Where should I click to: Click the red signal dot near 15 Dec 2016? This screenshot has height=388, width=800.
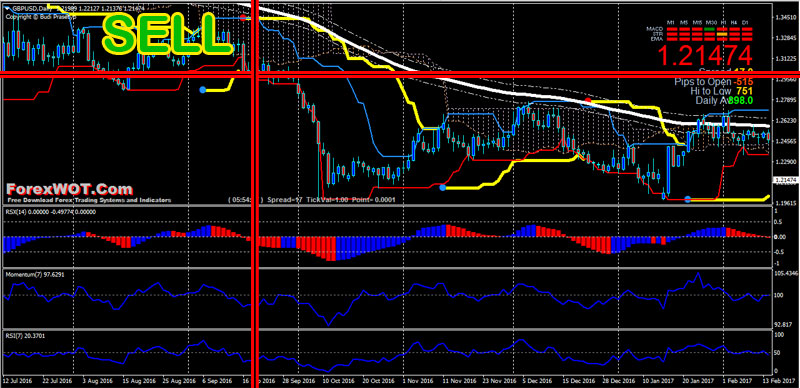pyautogui.click(x=588, y=101)
